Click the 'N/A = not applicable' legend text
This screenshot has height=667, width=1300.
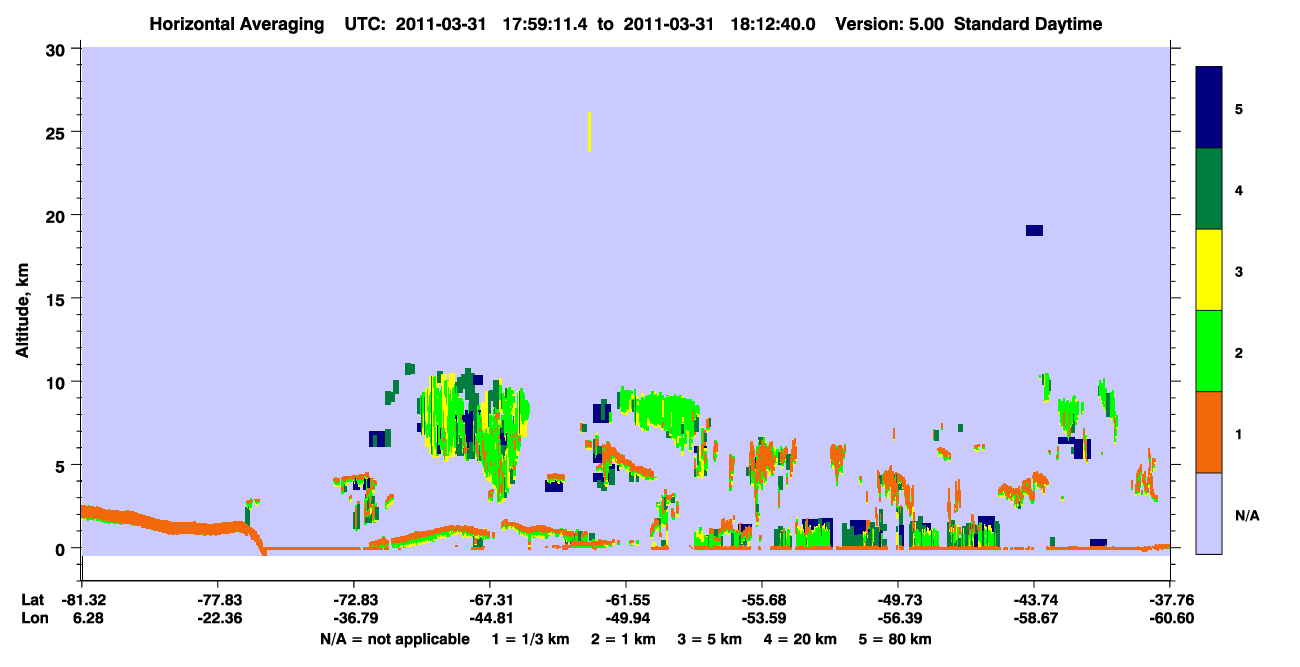click(394, 639)
